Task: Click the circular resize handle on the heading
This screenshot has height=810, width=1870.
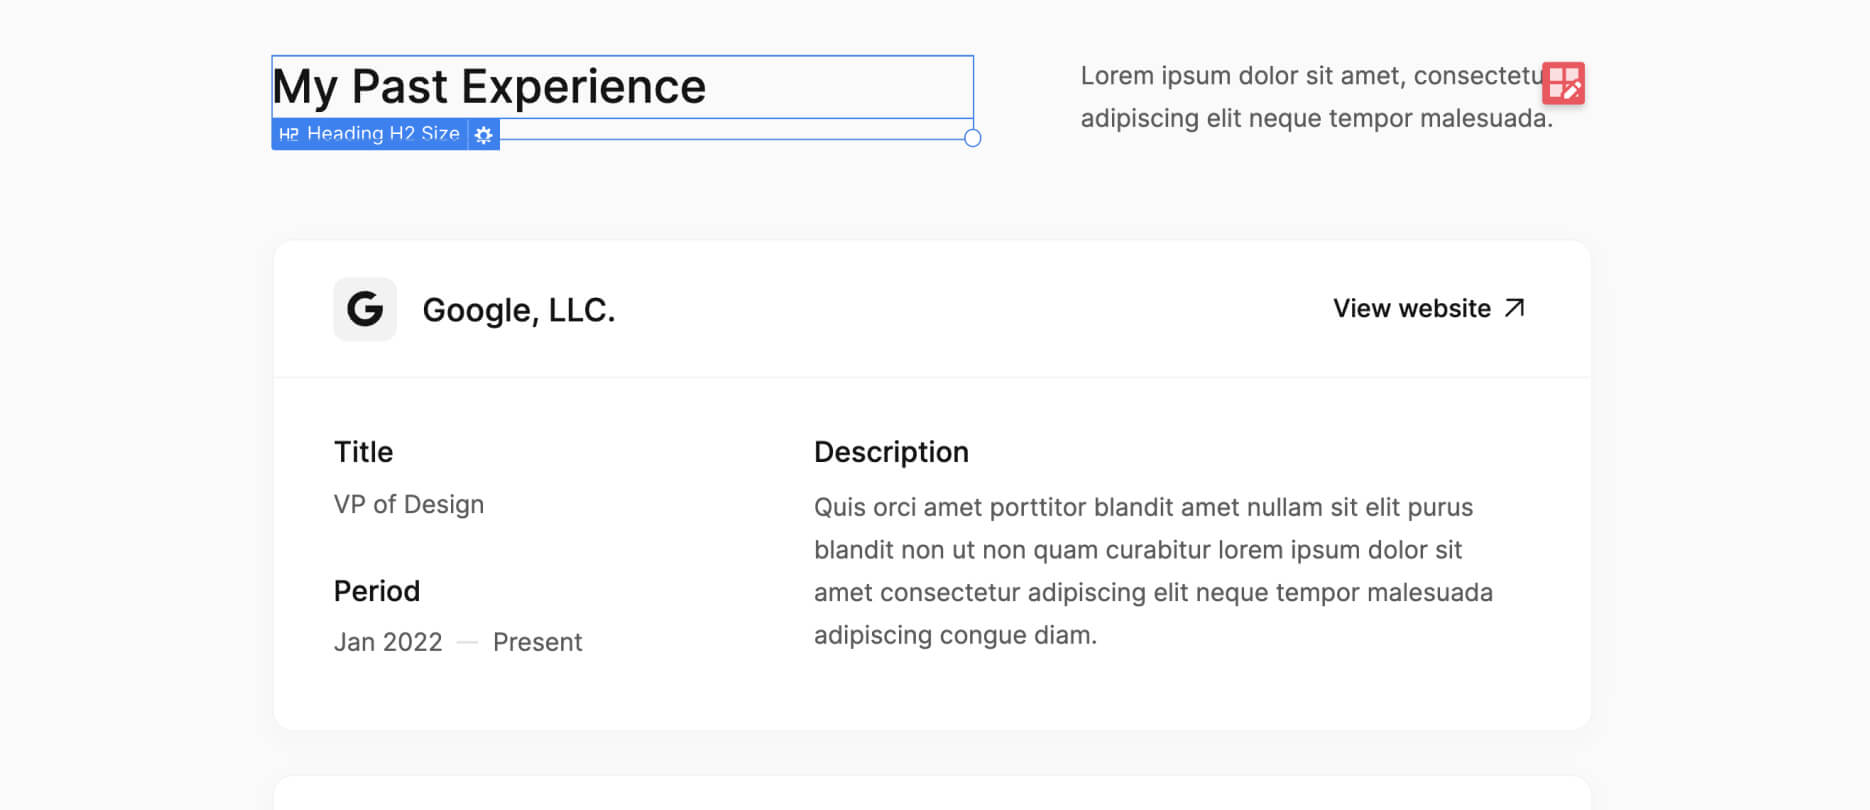Action: pyautogui.click(x=970, y=138)
